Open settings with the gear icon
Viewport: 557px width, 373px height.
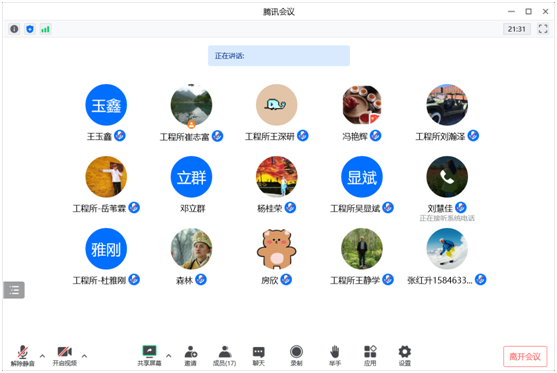405,356
